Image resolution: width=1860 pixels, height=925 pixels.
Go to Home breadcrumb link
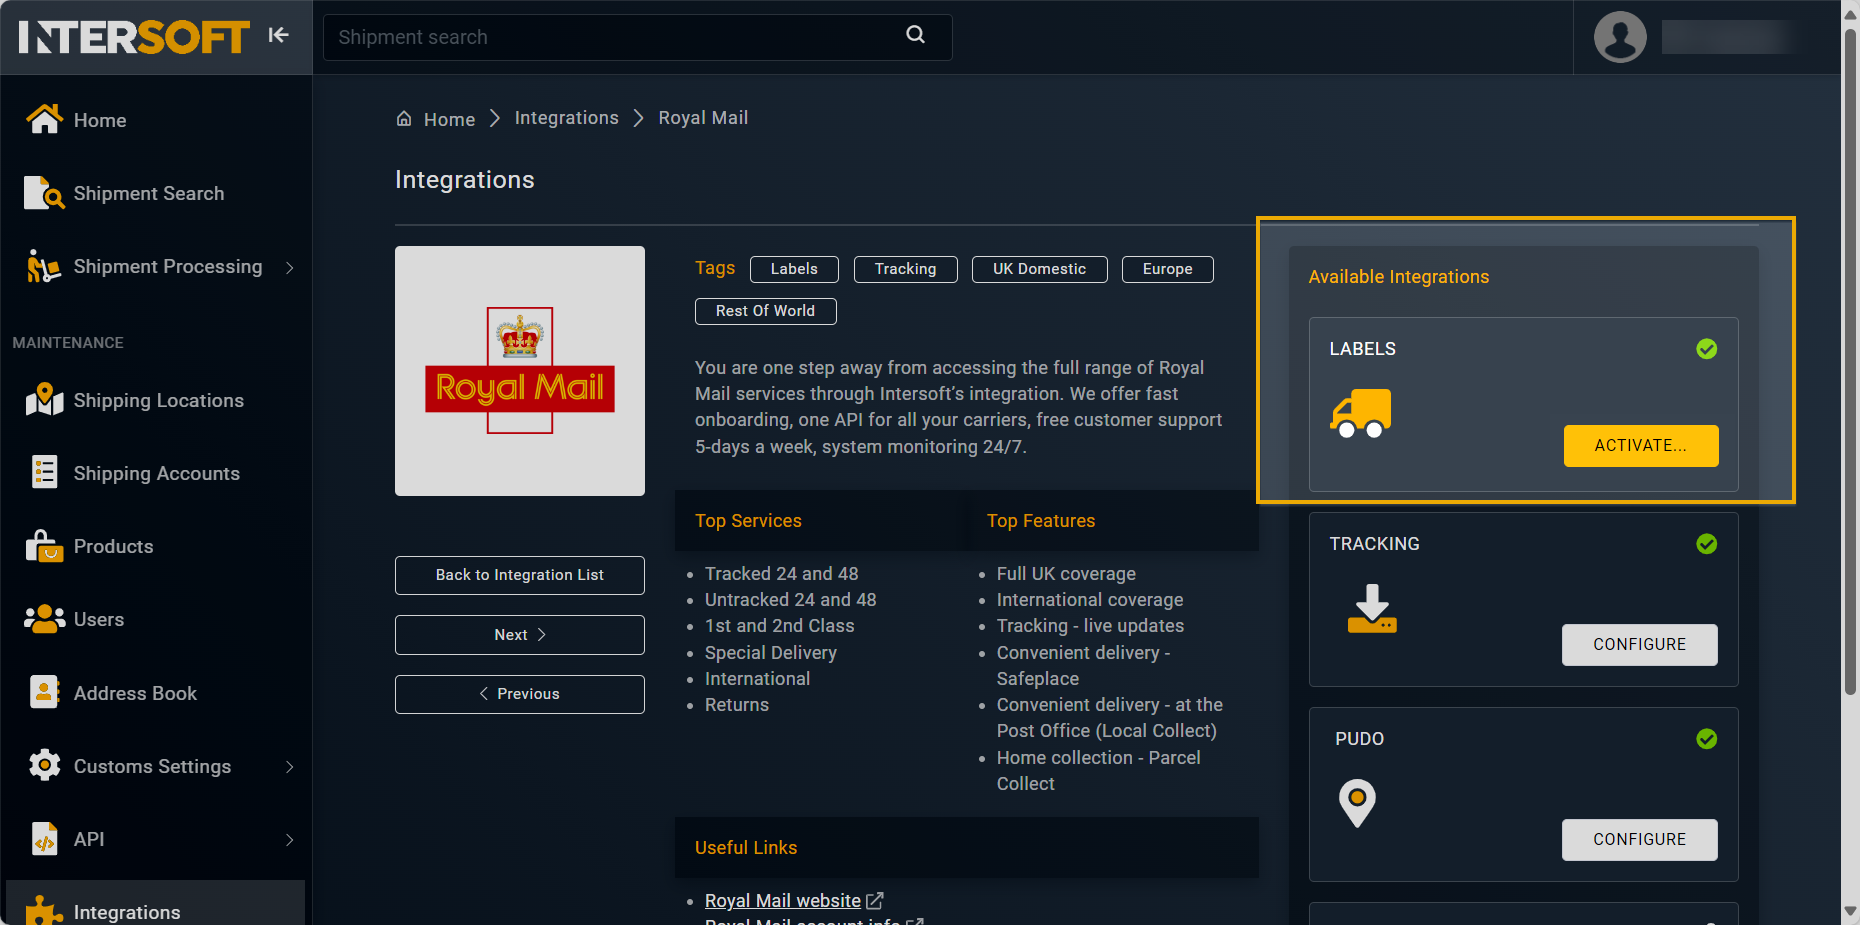coord(449,119)
